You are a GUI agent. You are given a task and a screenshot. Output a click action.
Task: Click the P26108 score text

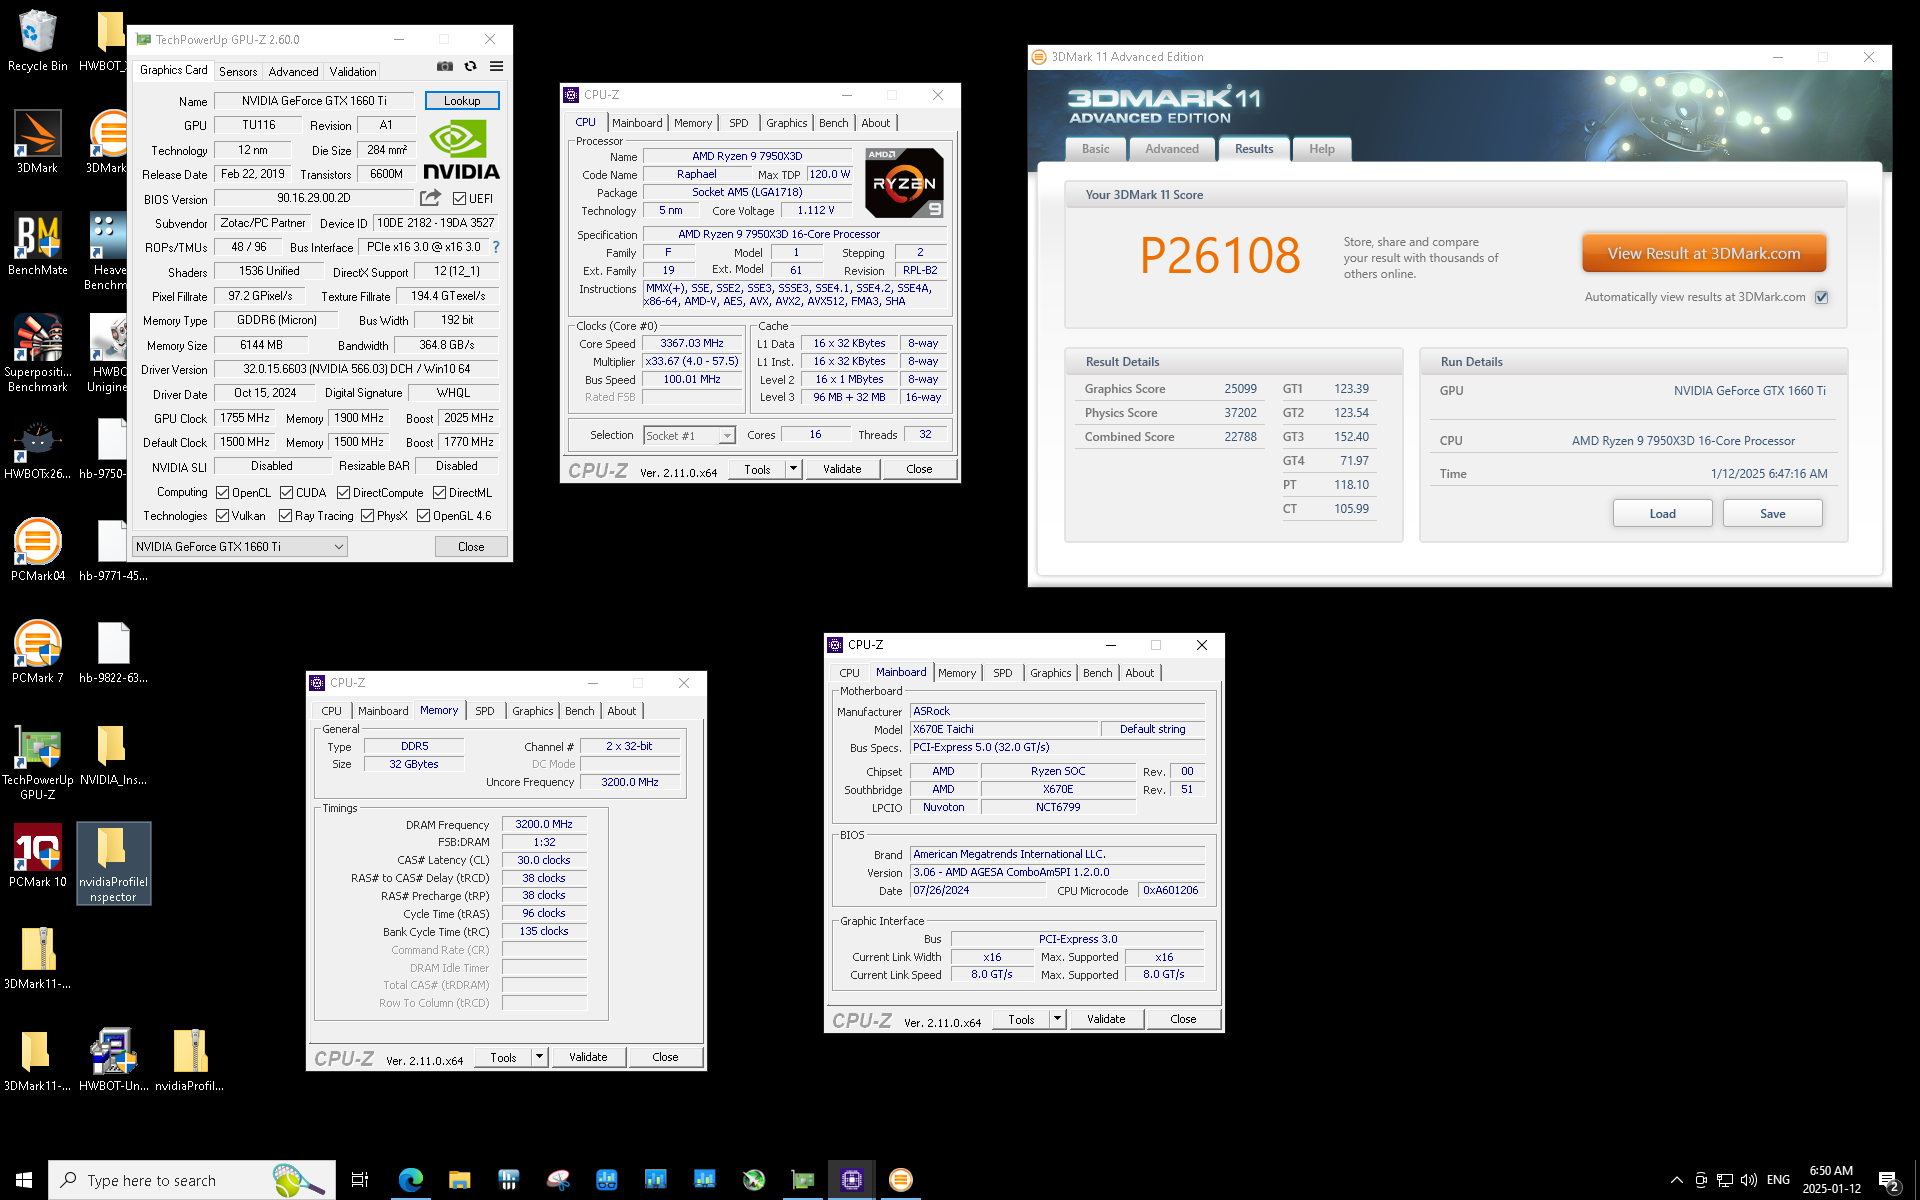1220,255
